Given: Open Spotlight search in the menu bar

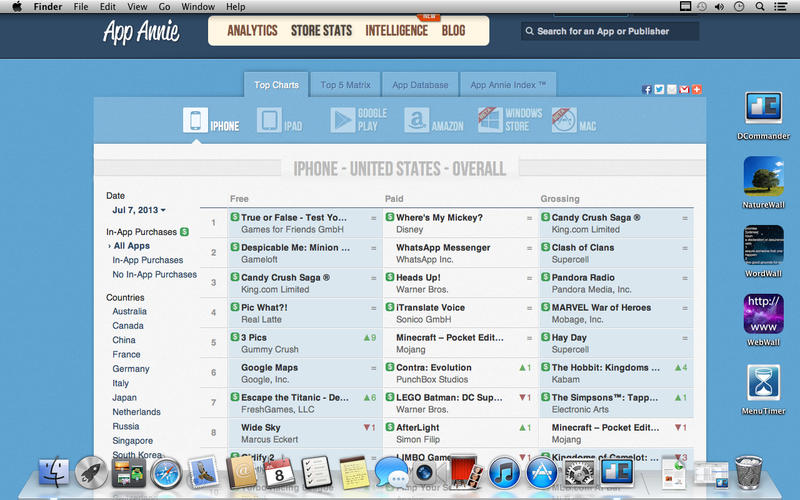Looking at the screenshot, I should pyautogui.click(x=760, y=7).
